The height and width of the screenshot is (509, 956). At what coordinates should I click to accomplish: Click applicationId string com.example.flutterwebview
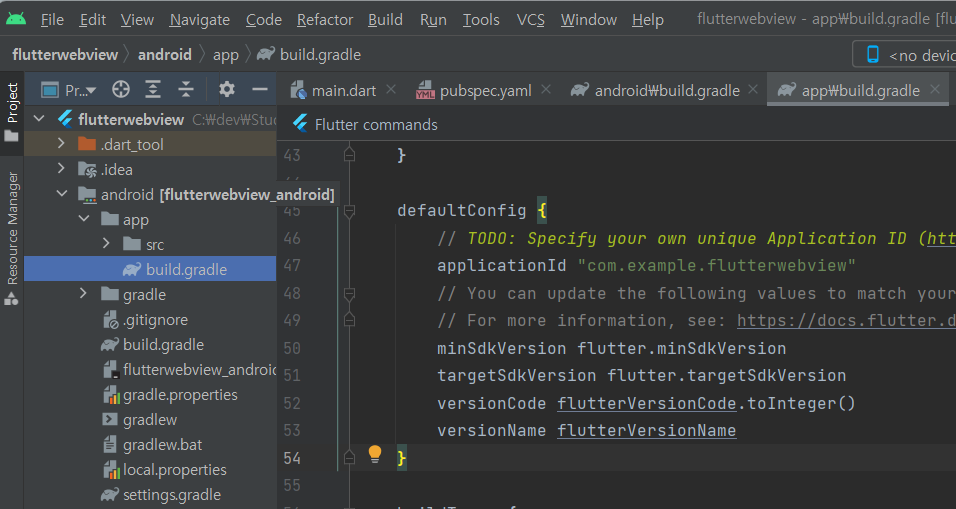pos(716,266)
